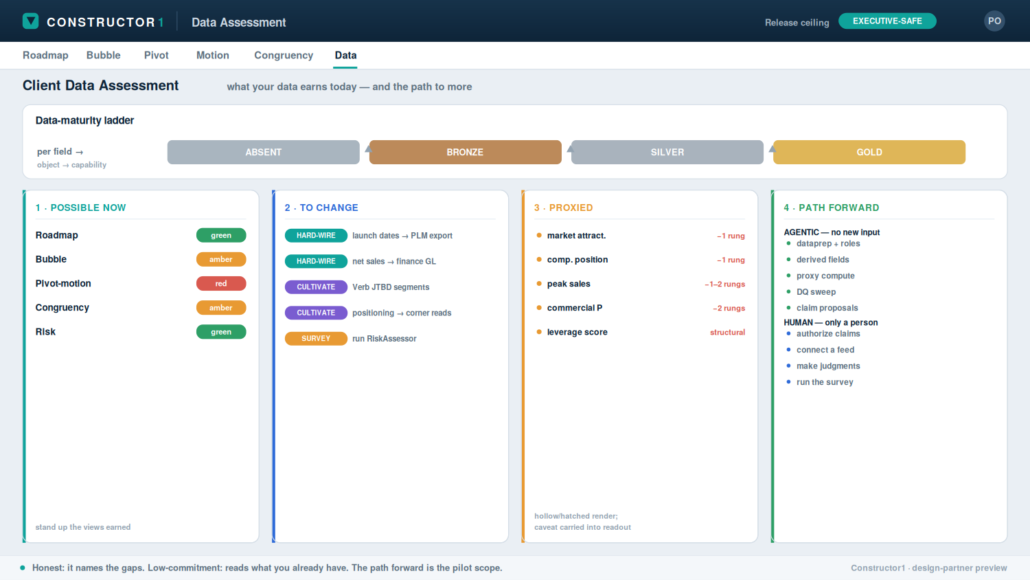Click 'launch dates → PLM export' text
The width and height of the screenshot is (1030, 580).
tap(402, 235)
